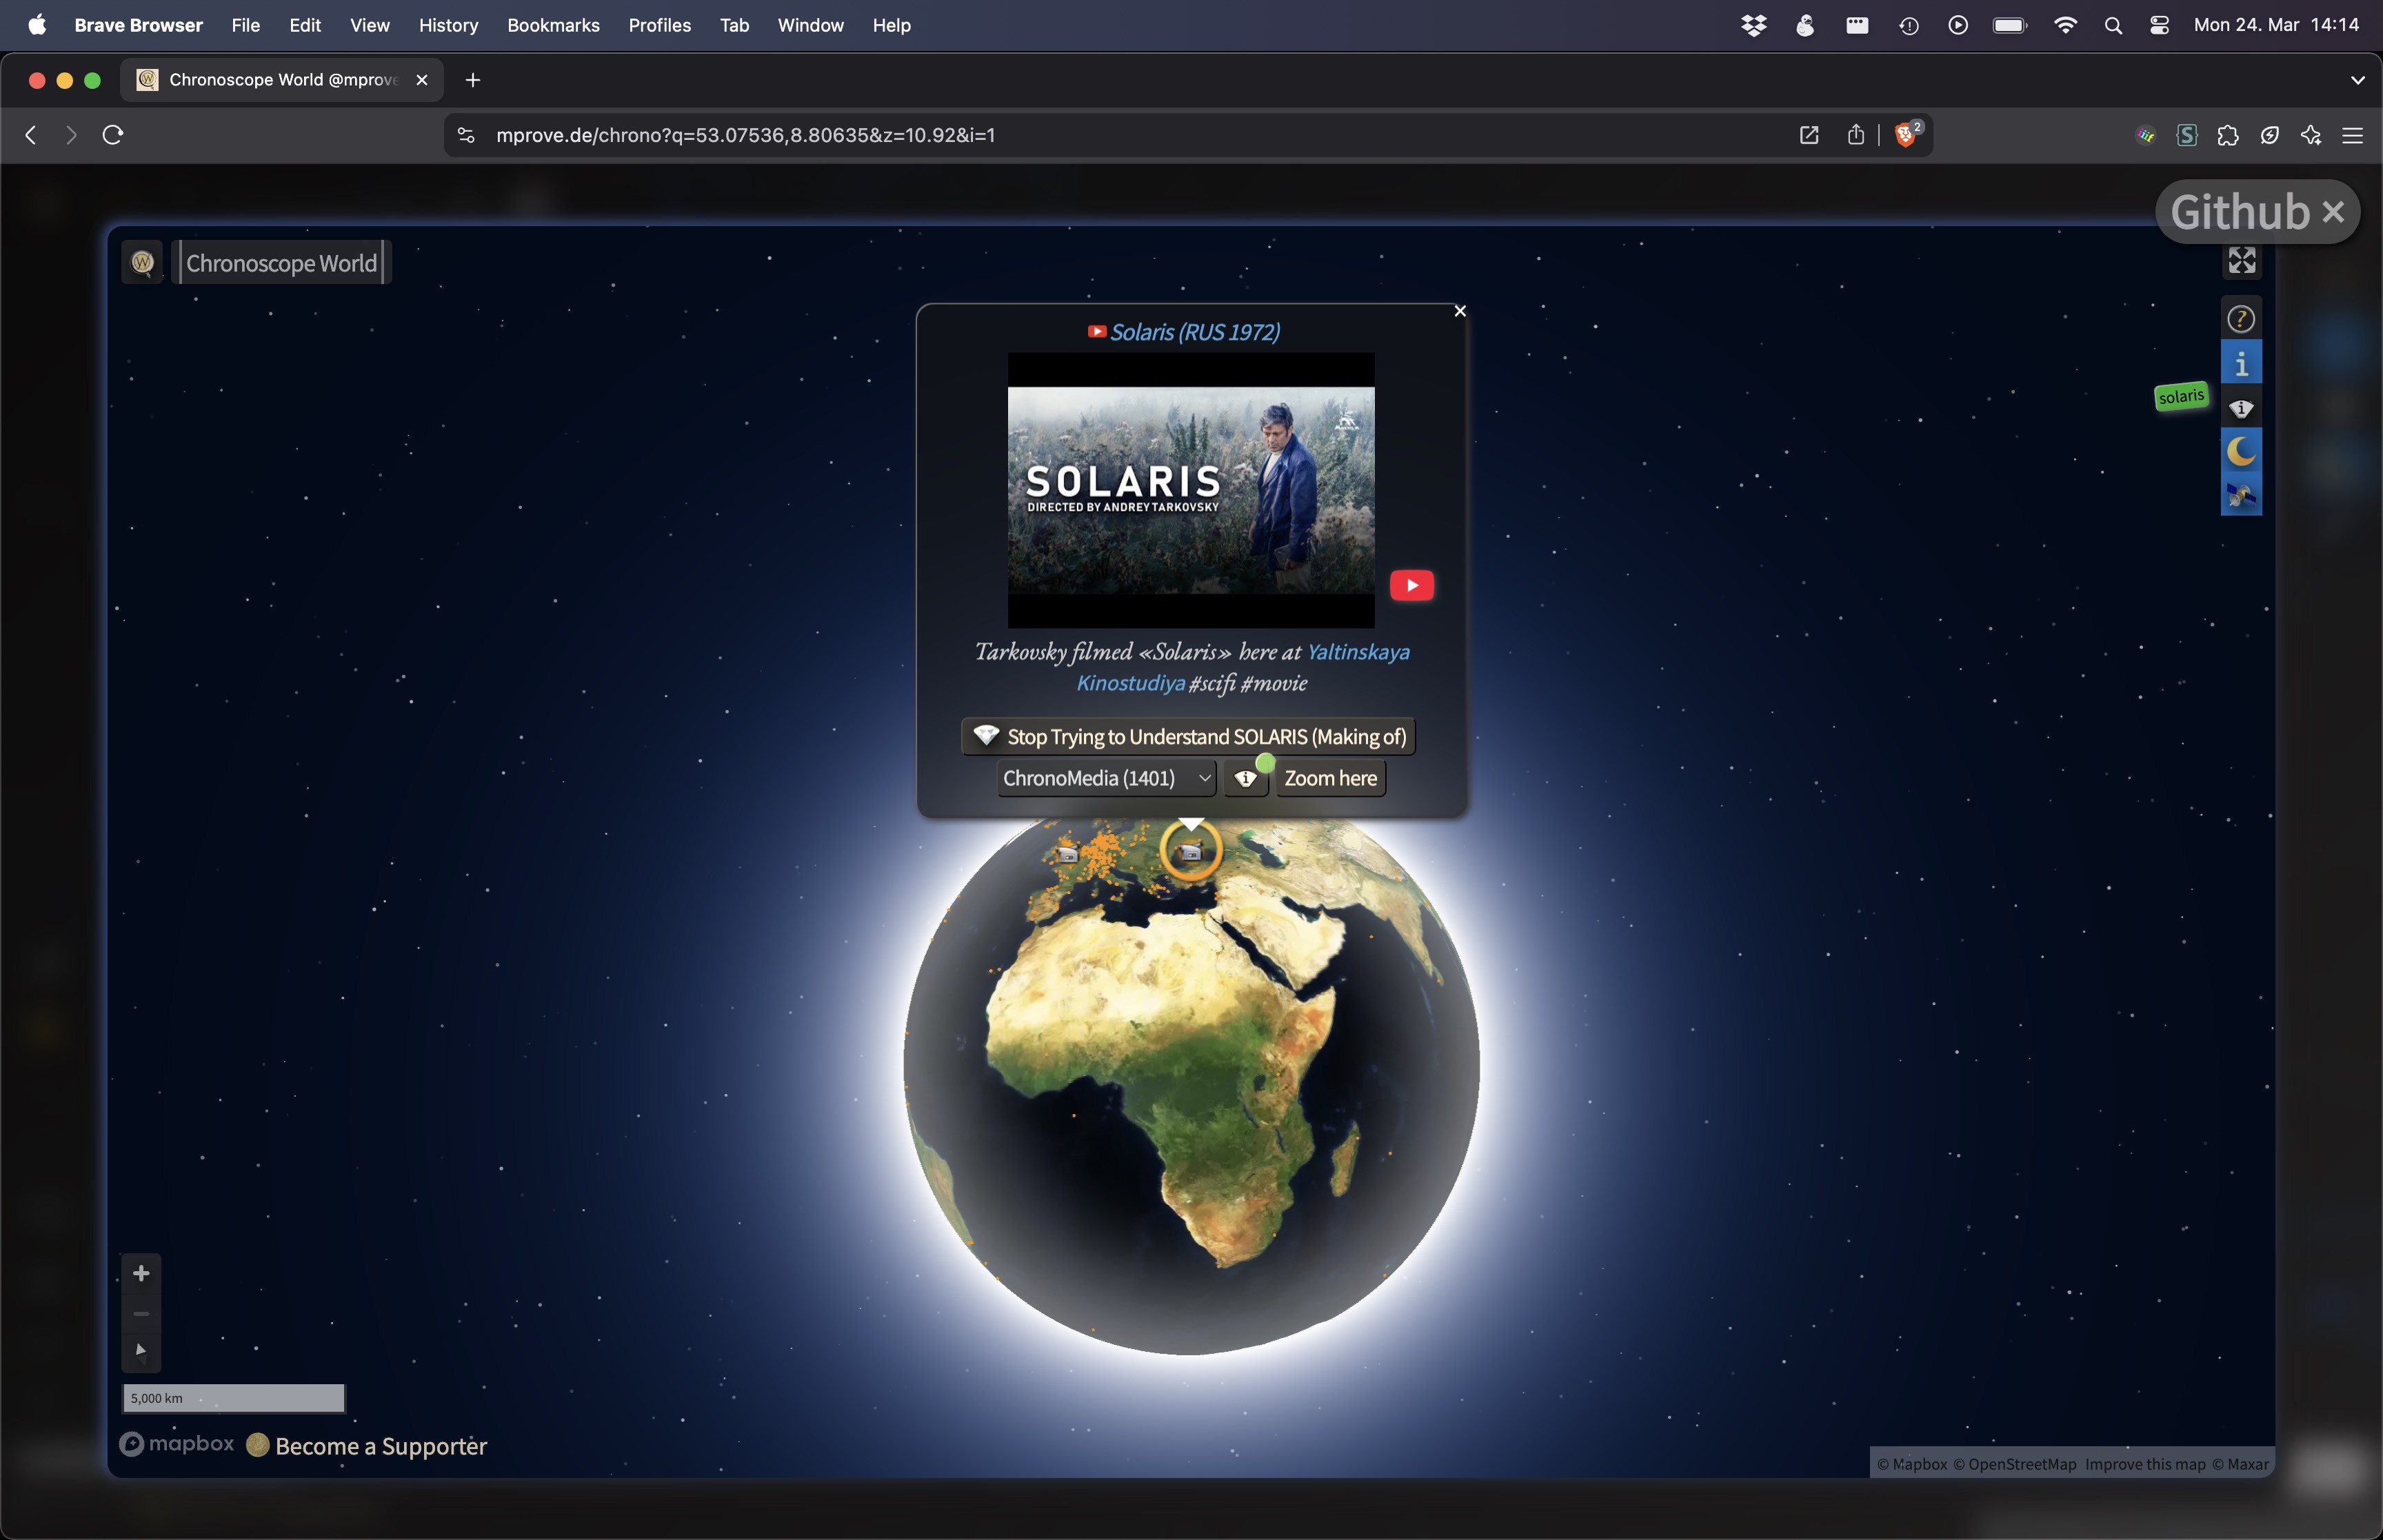Enter fullscreen map view
2383x1540 pixels.
tap(2241, 260)
